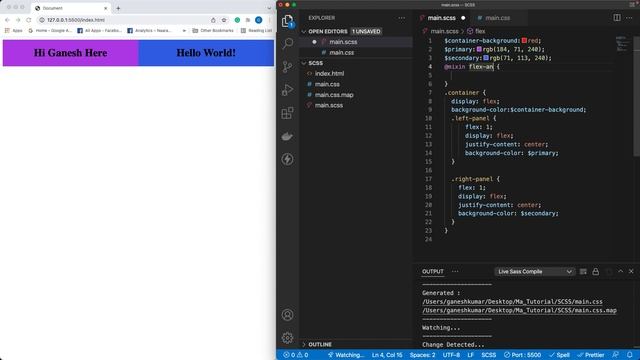Open more panel tabs via ellipsis
The height and width of the screenshot is (360, 640).
[x=455, y=271]
